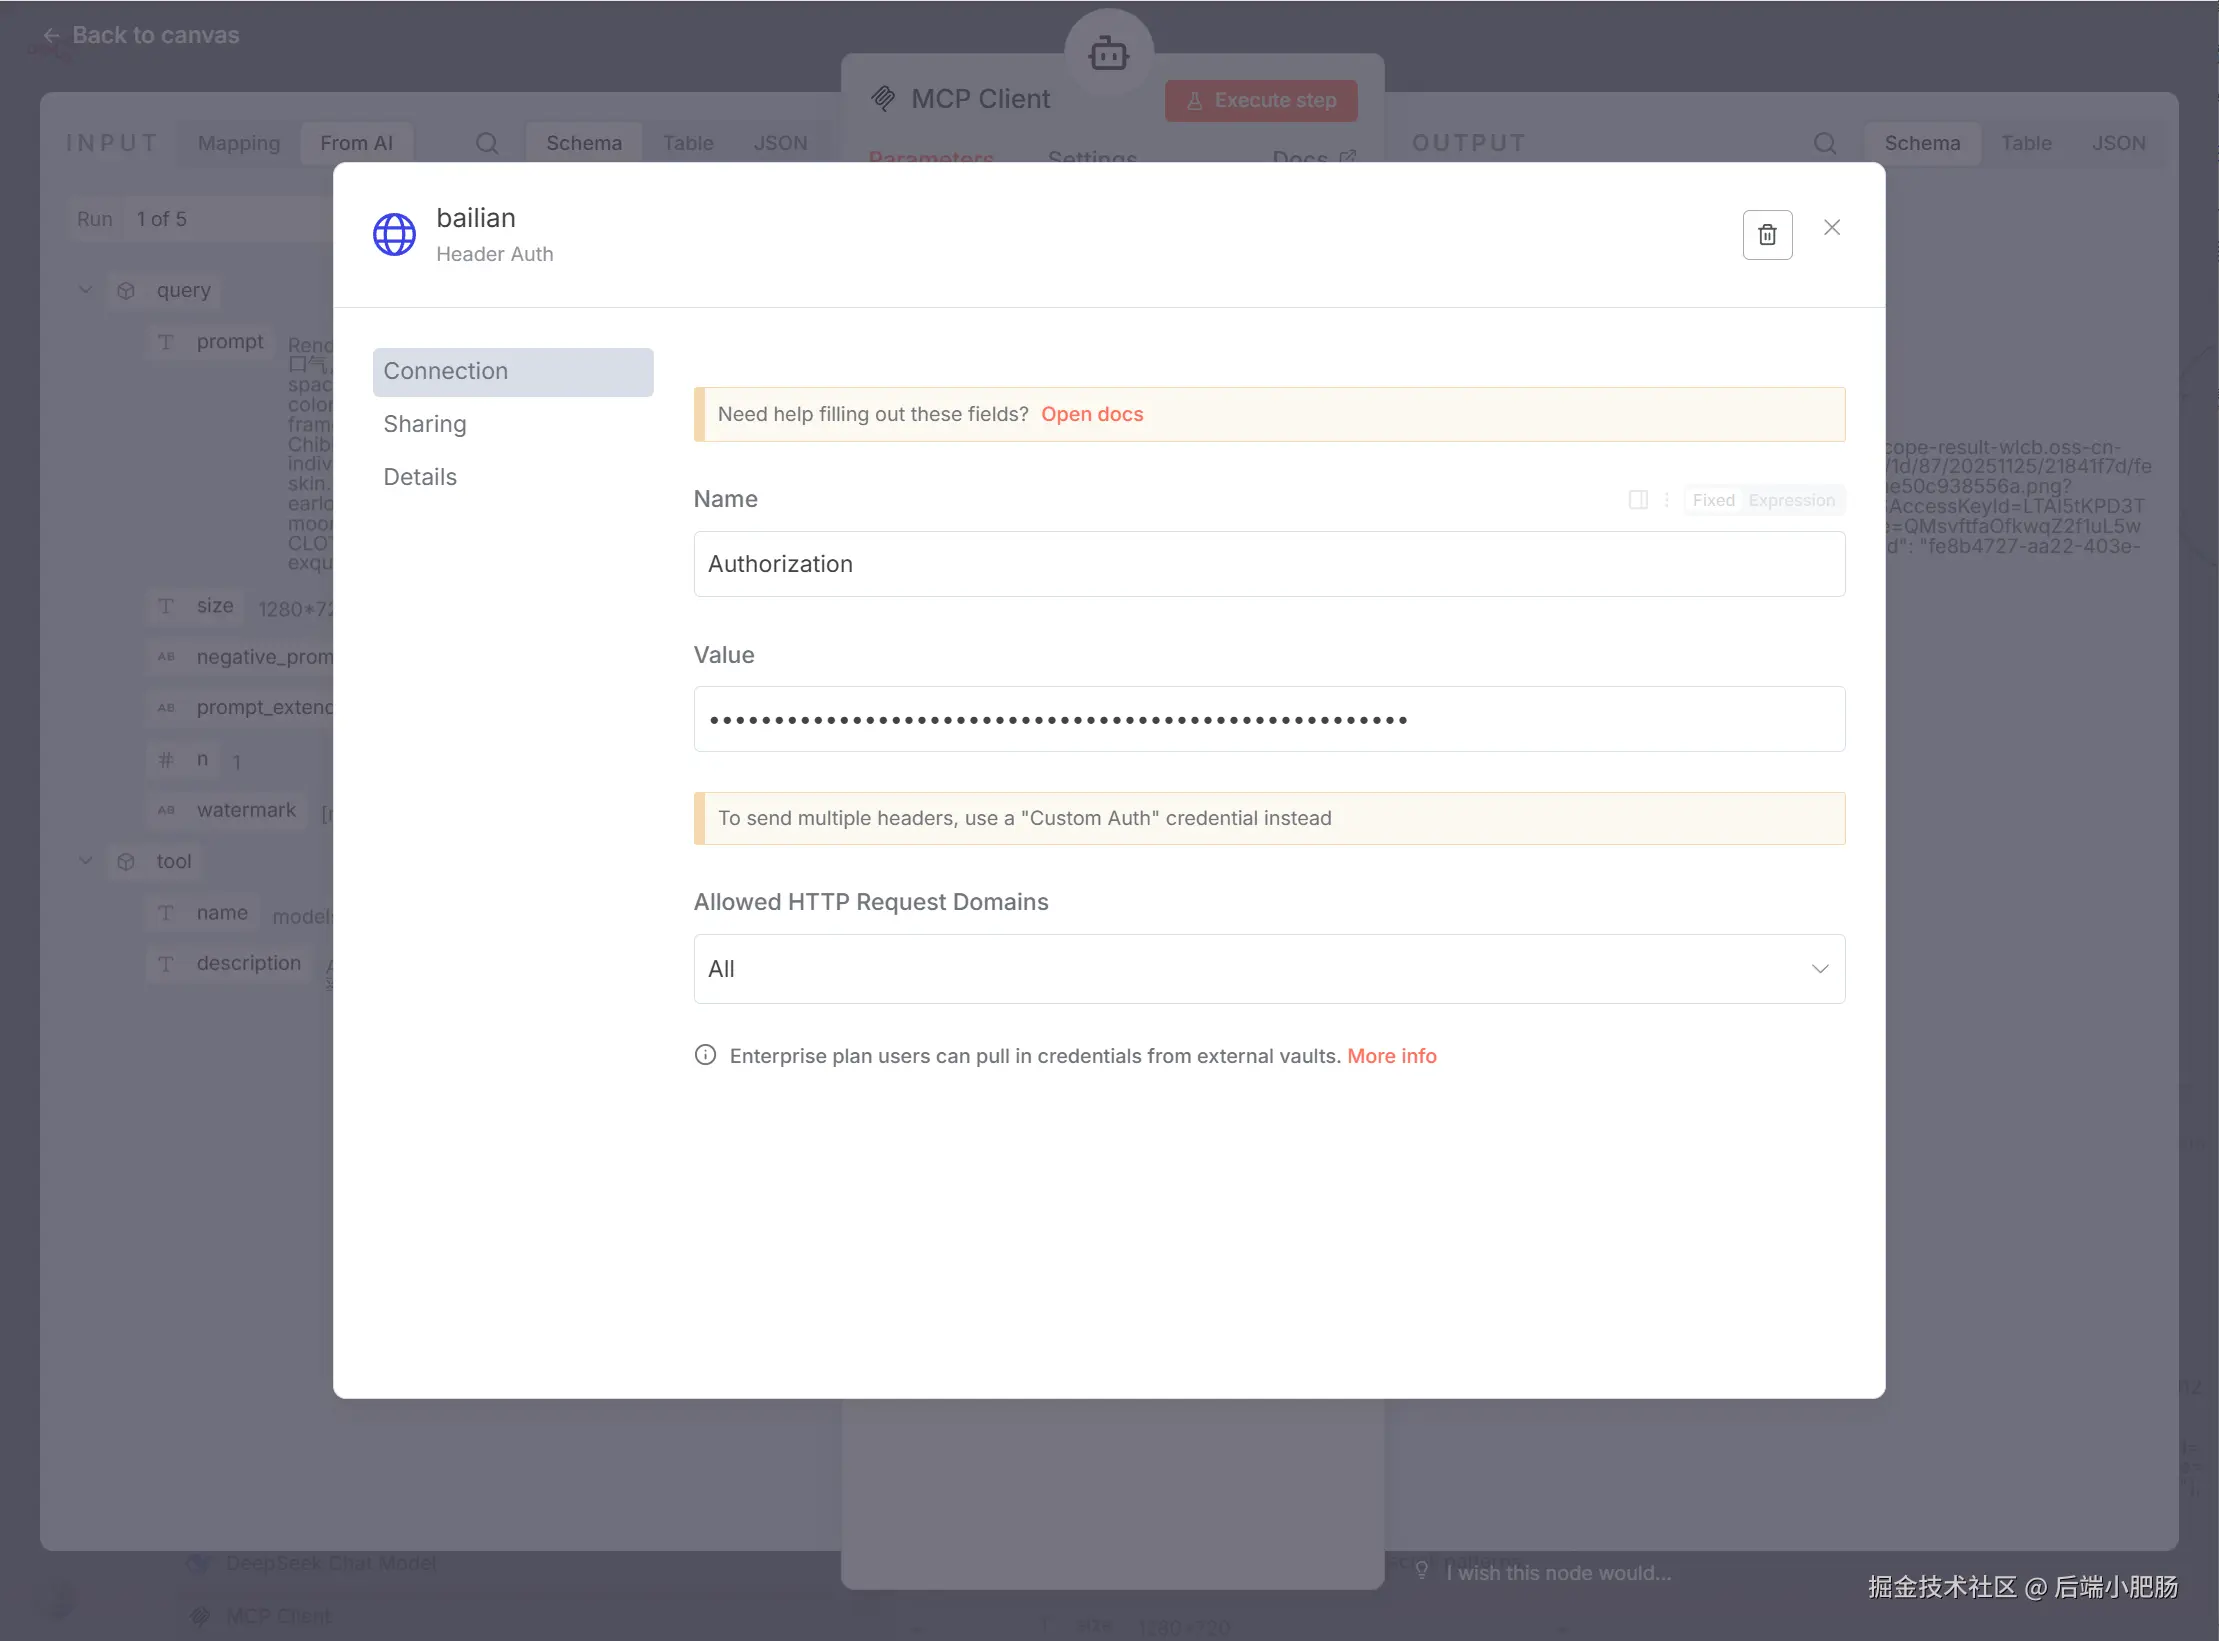This screenshot has width=2219, height=1641.
Task: Click the panel layout icon beside Name
Action: click(x=1637, y=500)
